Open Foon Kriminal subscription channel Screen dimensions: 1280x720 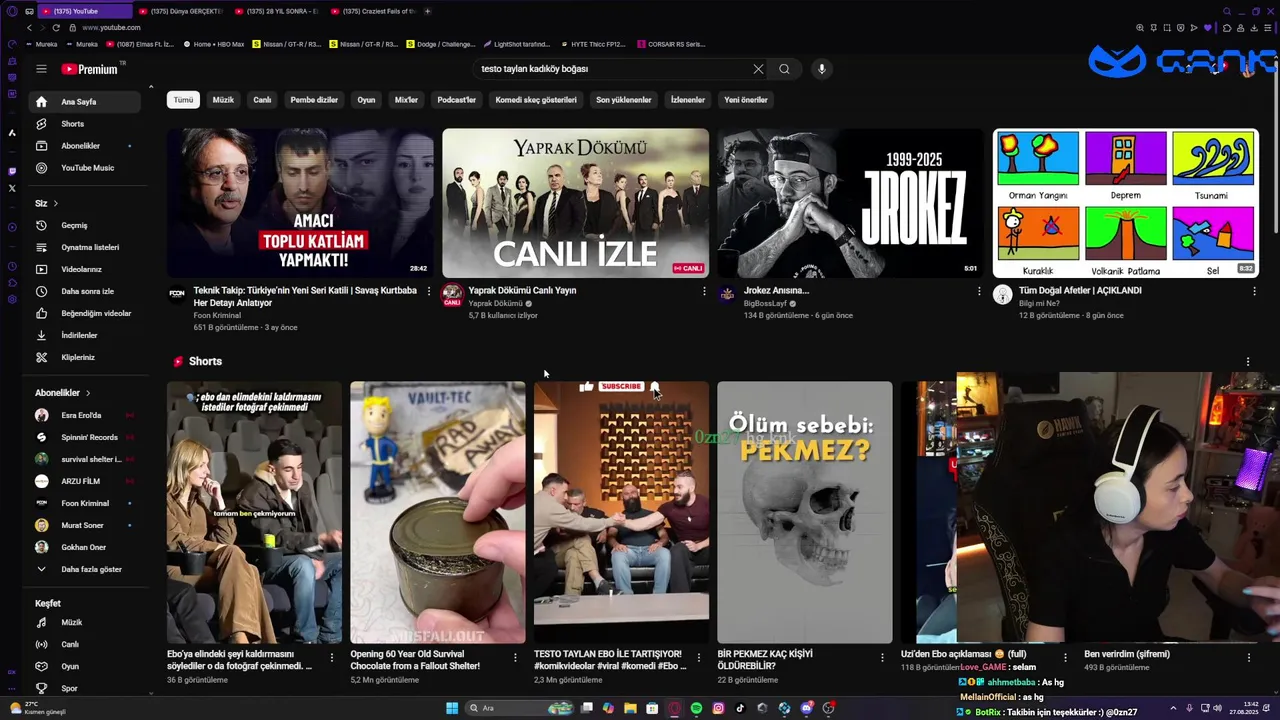tap(84, 503)
